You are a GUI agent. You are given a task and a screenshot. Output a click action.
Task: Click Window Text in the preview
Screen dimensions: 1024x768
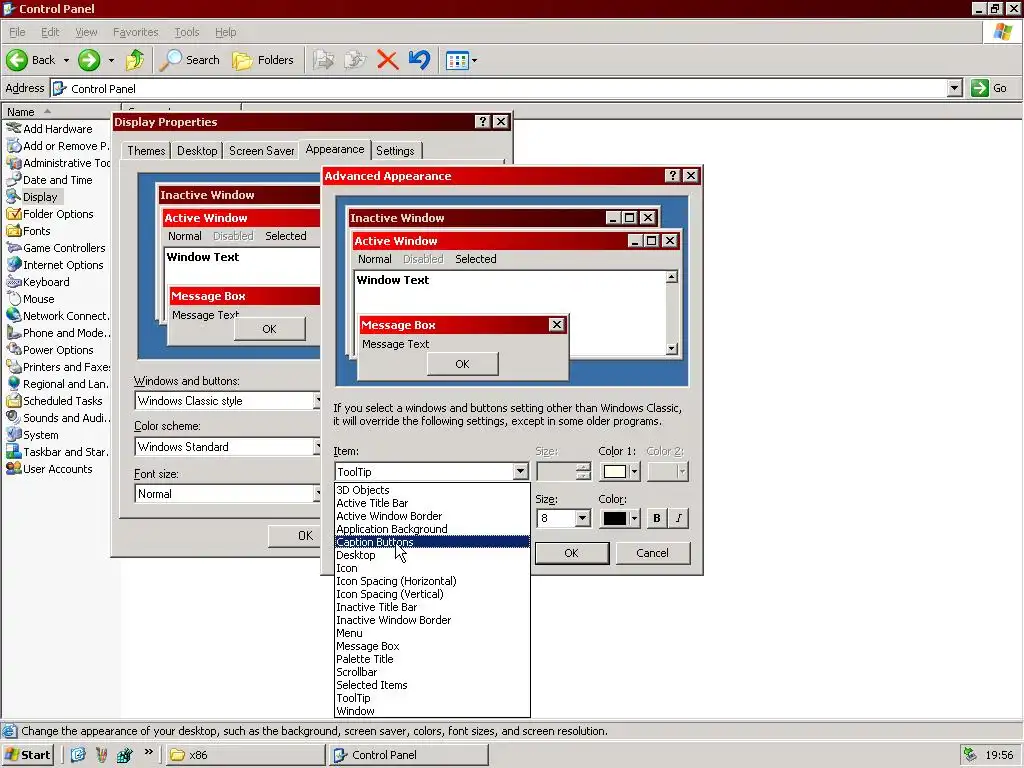point(392,280)
